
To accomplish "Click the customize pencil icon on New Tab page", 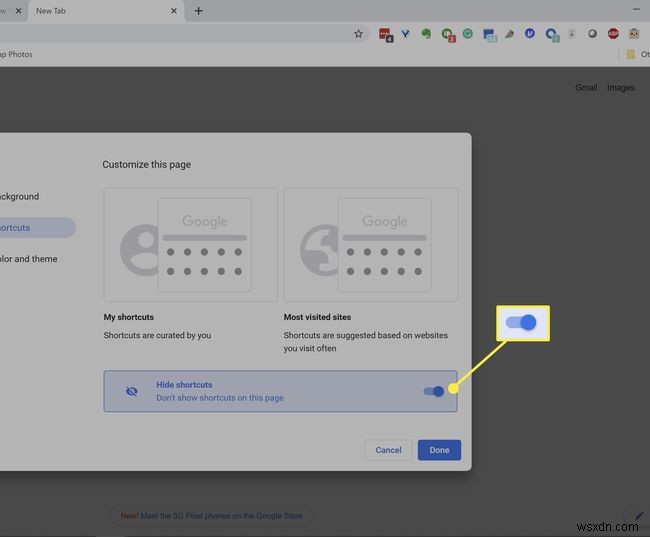I will [x=639, y=515].
